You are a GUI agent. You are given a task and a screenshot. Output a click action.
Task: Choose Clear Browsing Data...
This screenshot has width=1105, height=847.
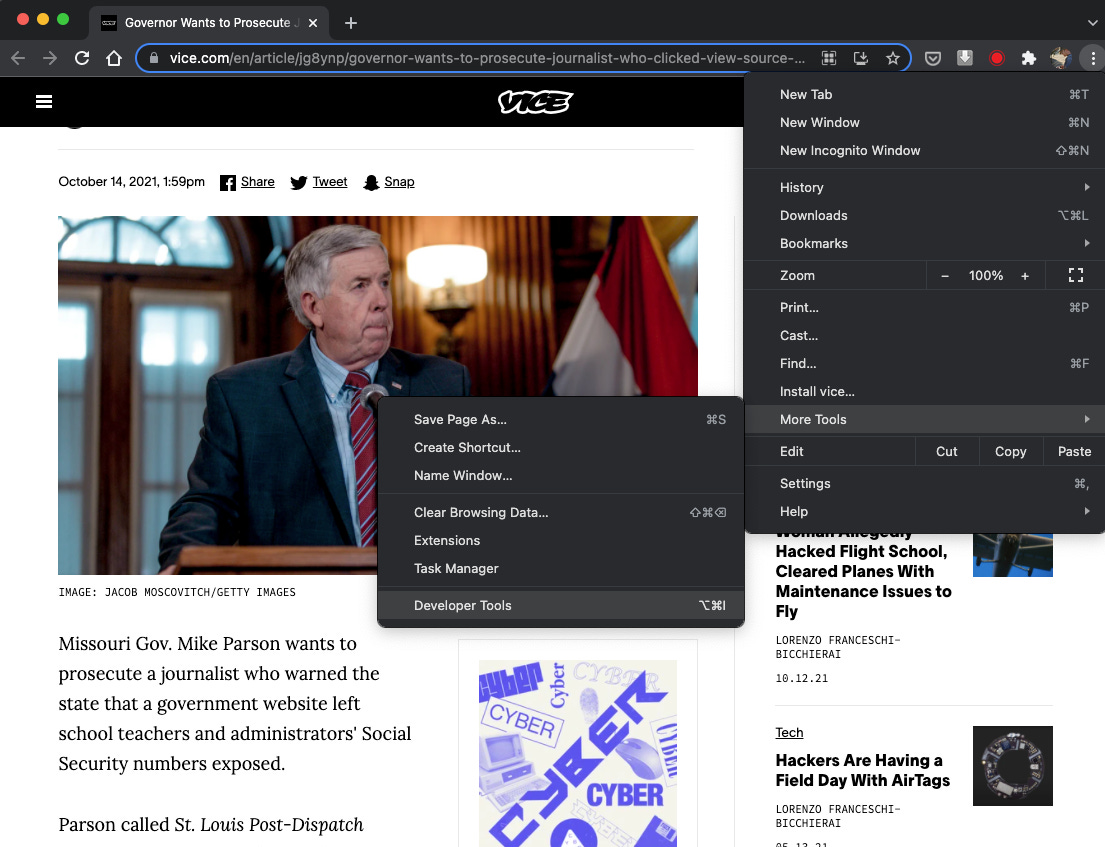tap(561, 512)
